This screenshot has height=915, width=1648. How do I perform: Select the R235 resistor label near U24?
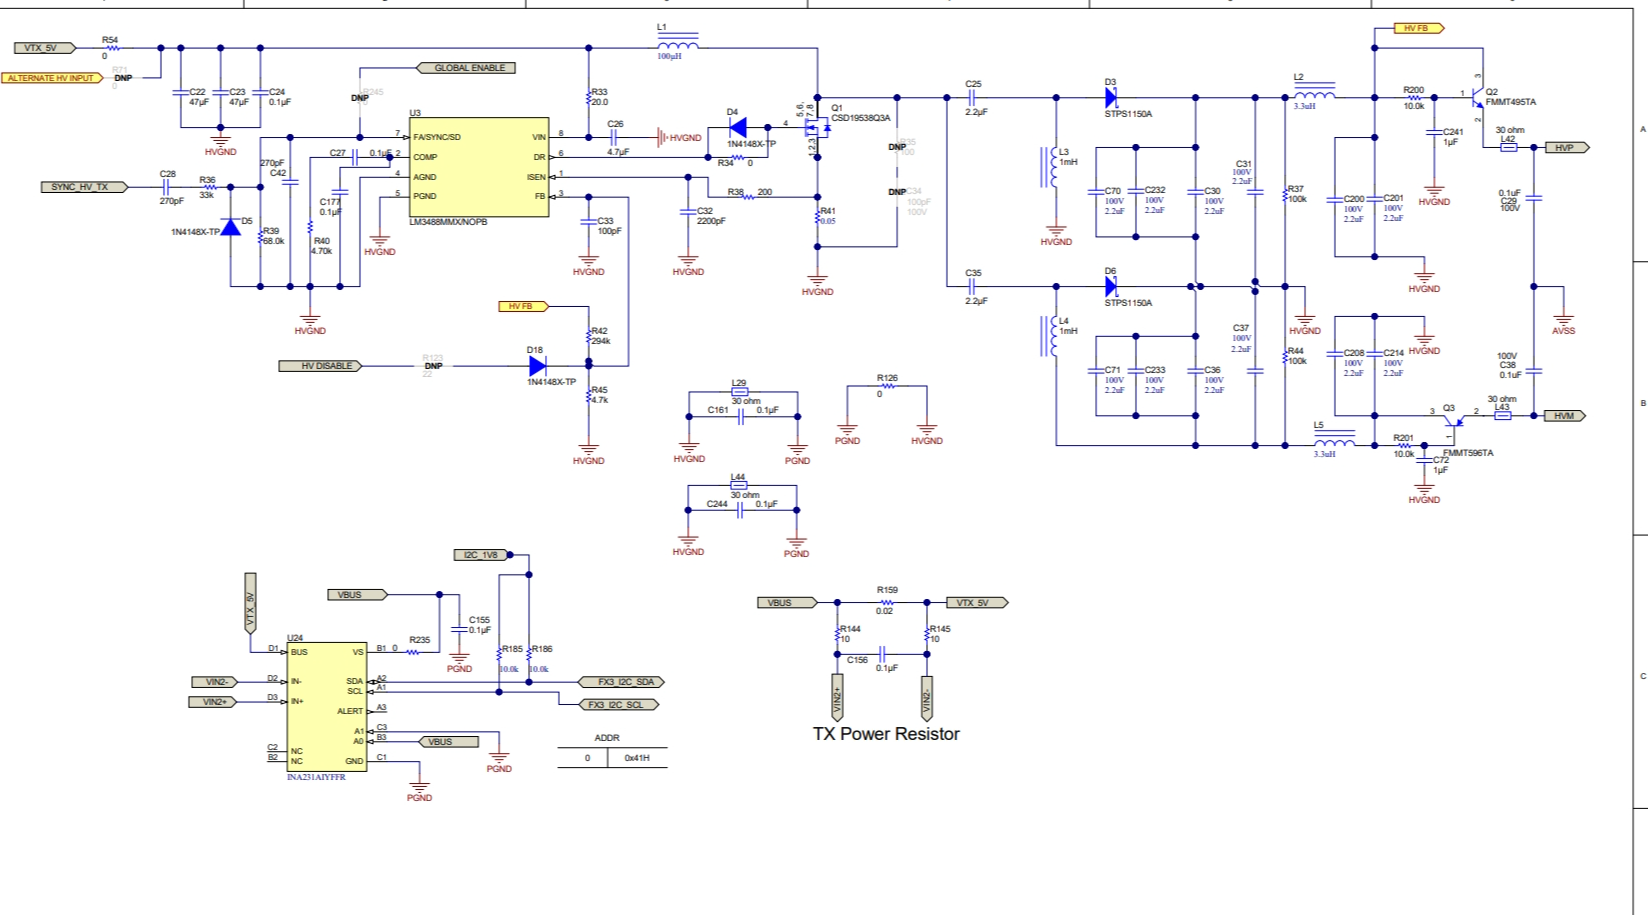coord(420,640)
